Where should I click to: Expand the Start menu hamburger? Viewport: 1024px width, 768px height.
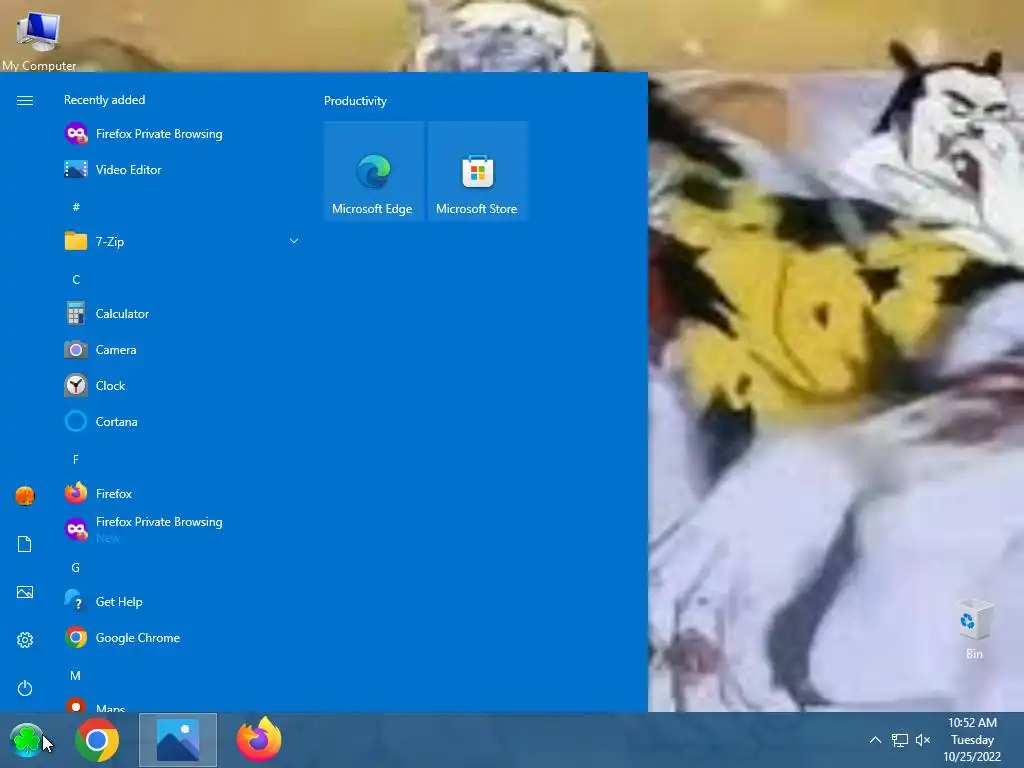point(25,101)
